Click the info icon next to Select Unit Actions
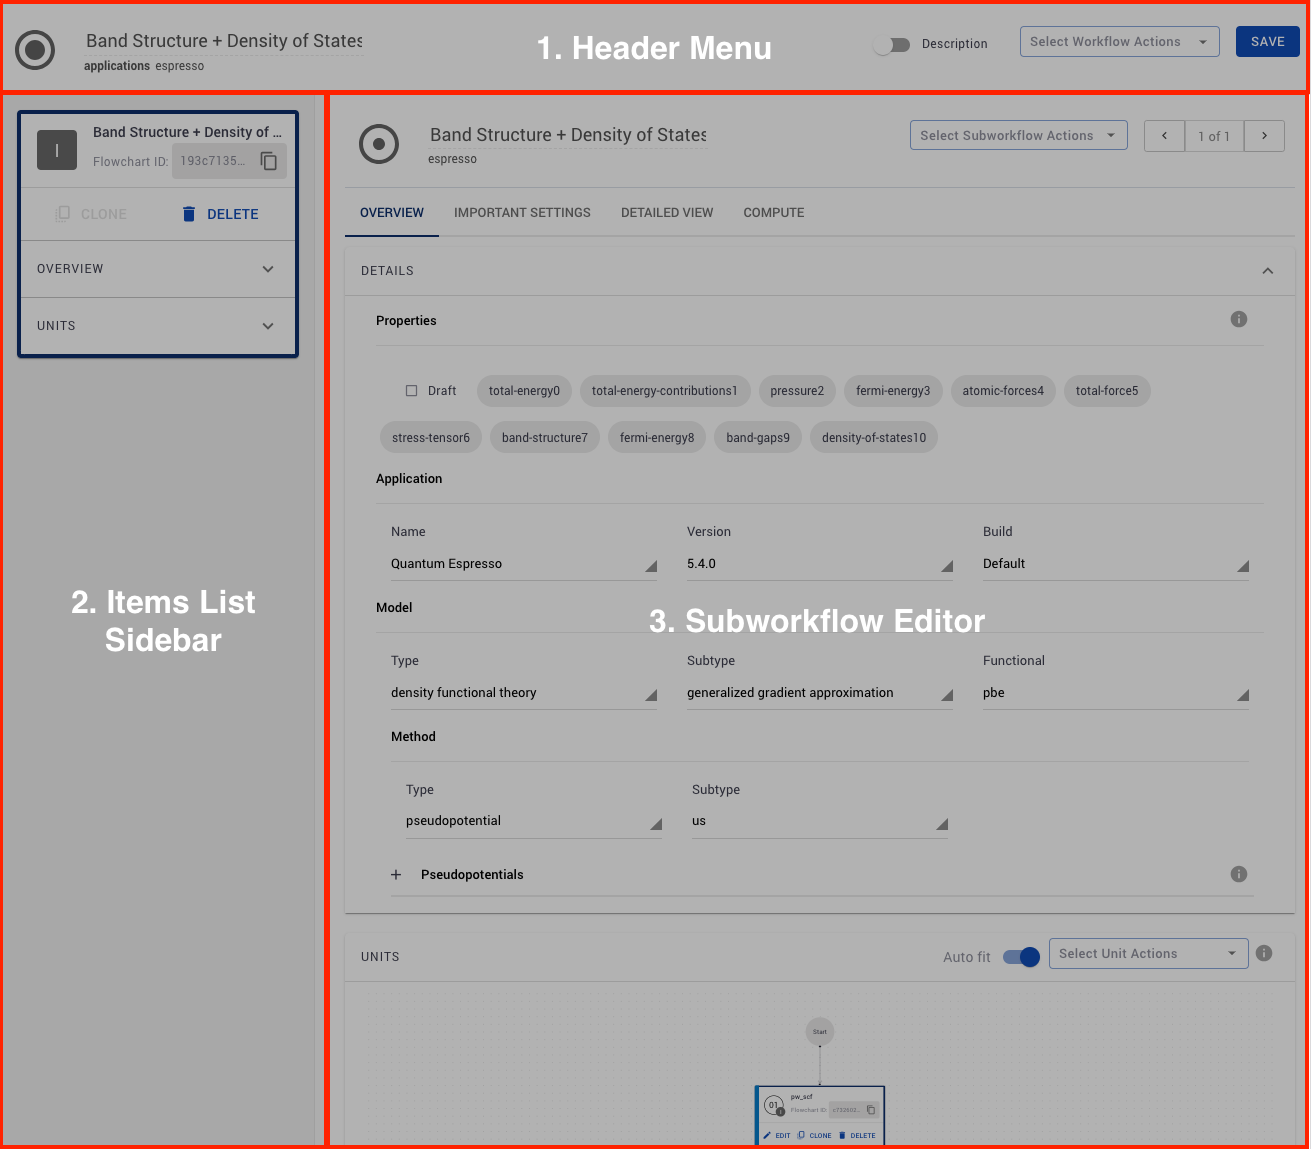Image resolution: width=1311 pixels, height=1149 pixels. (x=1264, y=954)
